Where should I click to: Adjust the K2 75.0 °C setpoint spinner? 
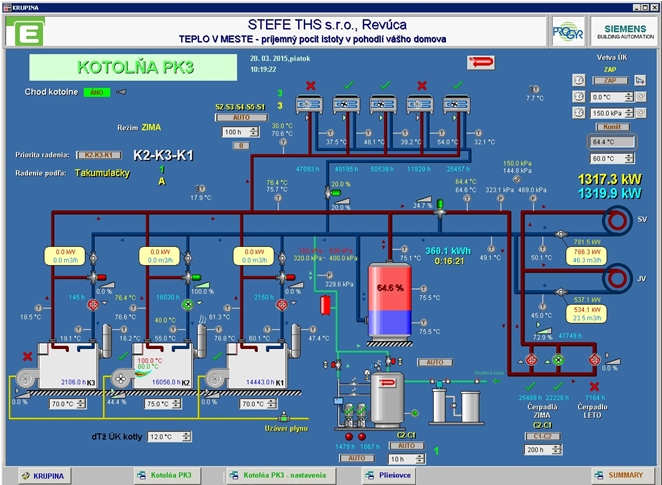click(176, 404)
